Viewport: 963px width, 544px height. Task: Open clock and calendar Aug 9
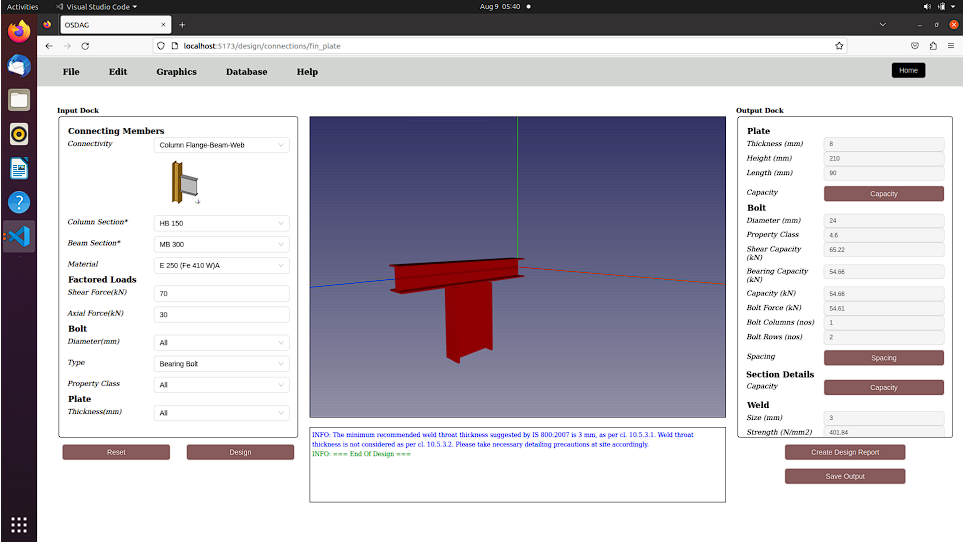(500, 7)
